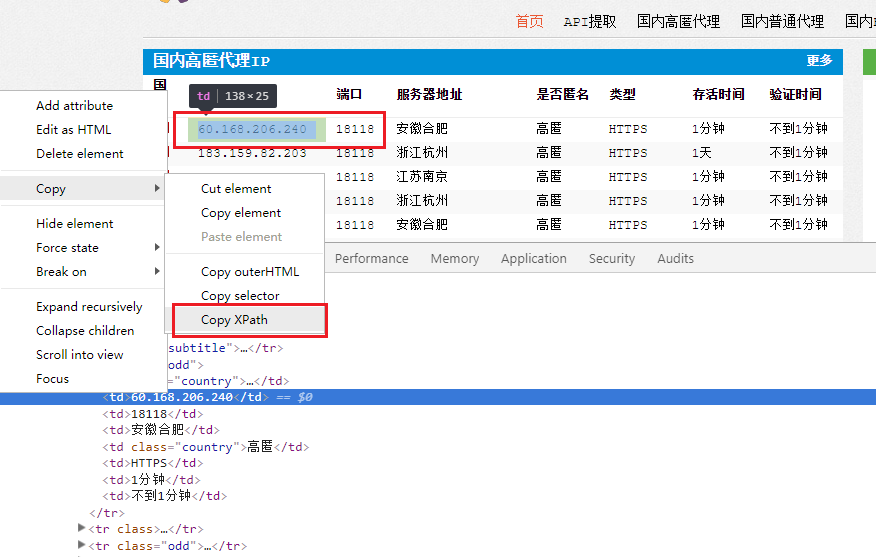Select Delete element menu entry
Viewport: 876px width, 557px height.
[x=79, y=154]
